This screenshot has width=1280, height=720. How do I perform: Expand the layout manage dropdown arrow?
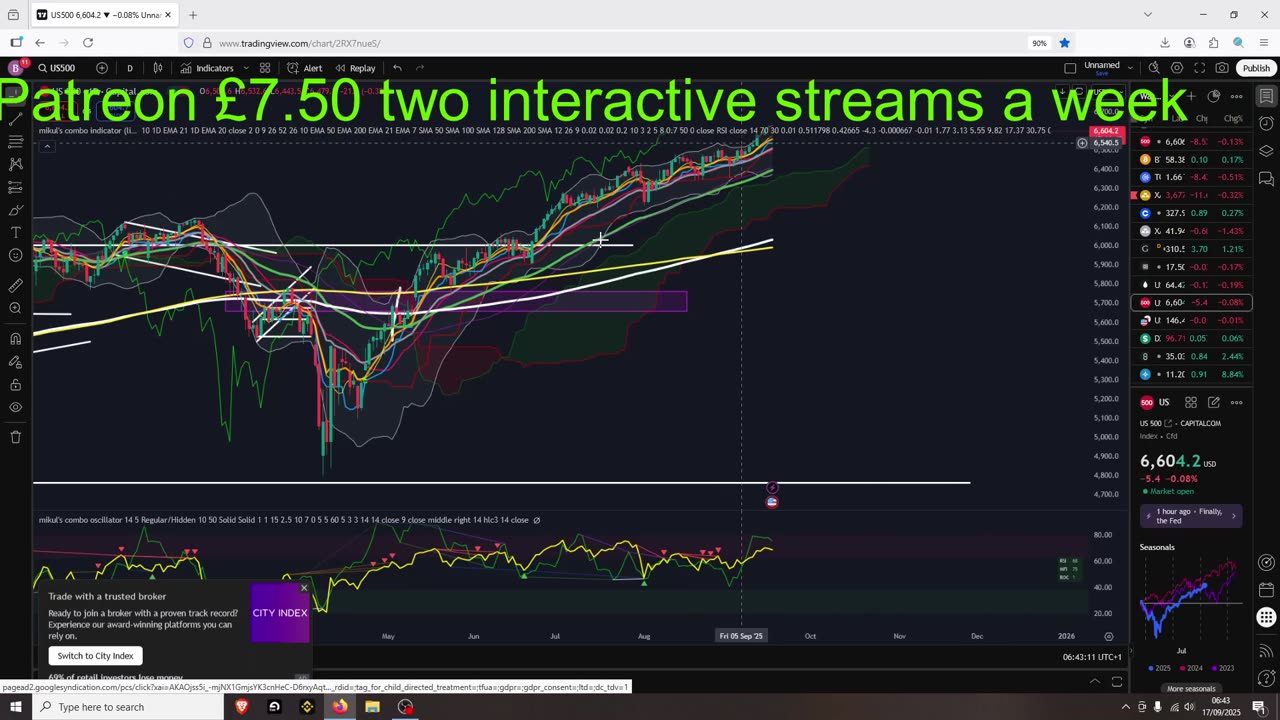tap(1130, 68)
